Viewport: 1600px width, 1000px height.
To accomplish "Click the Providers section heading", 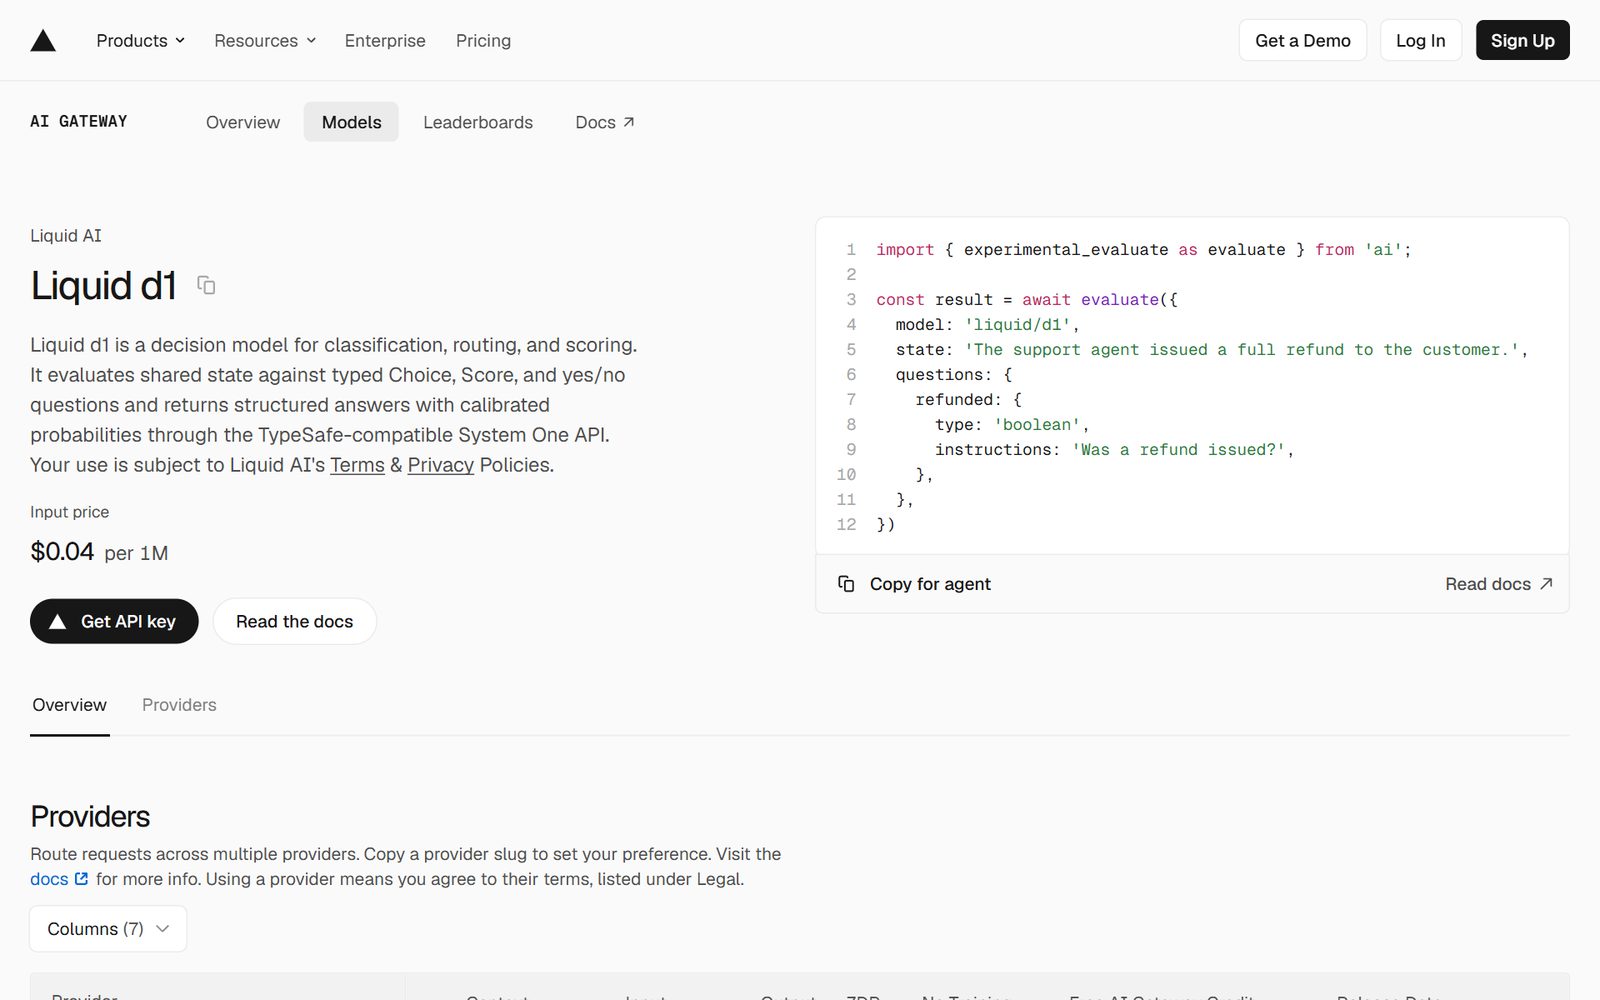I will (x=90, y=816).
